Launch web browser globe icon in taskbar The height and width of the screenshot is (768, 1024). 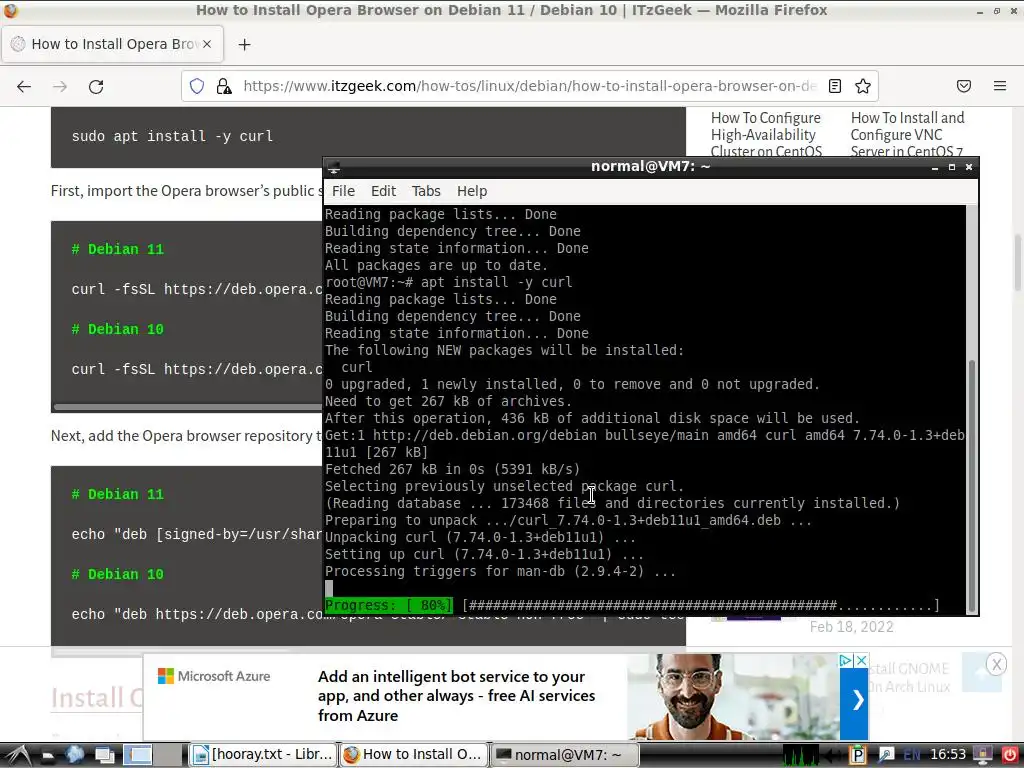coord(75,755)
